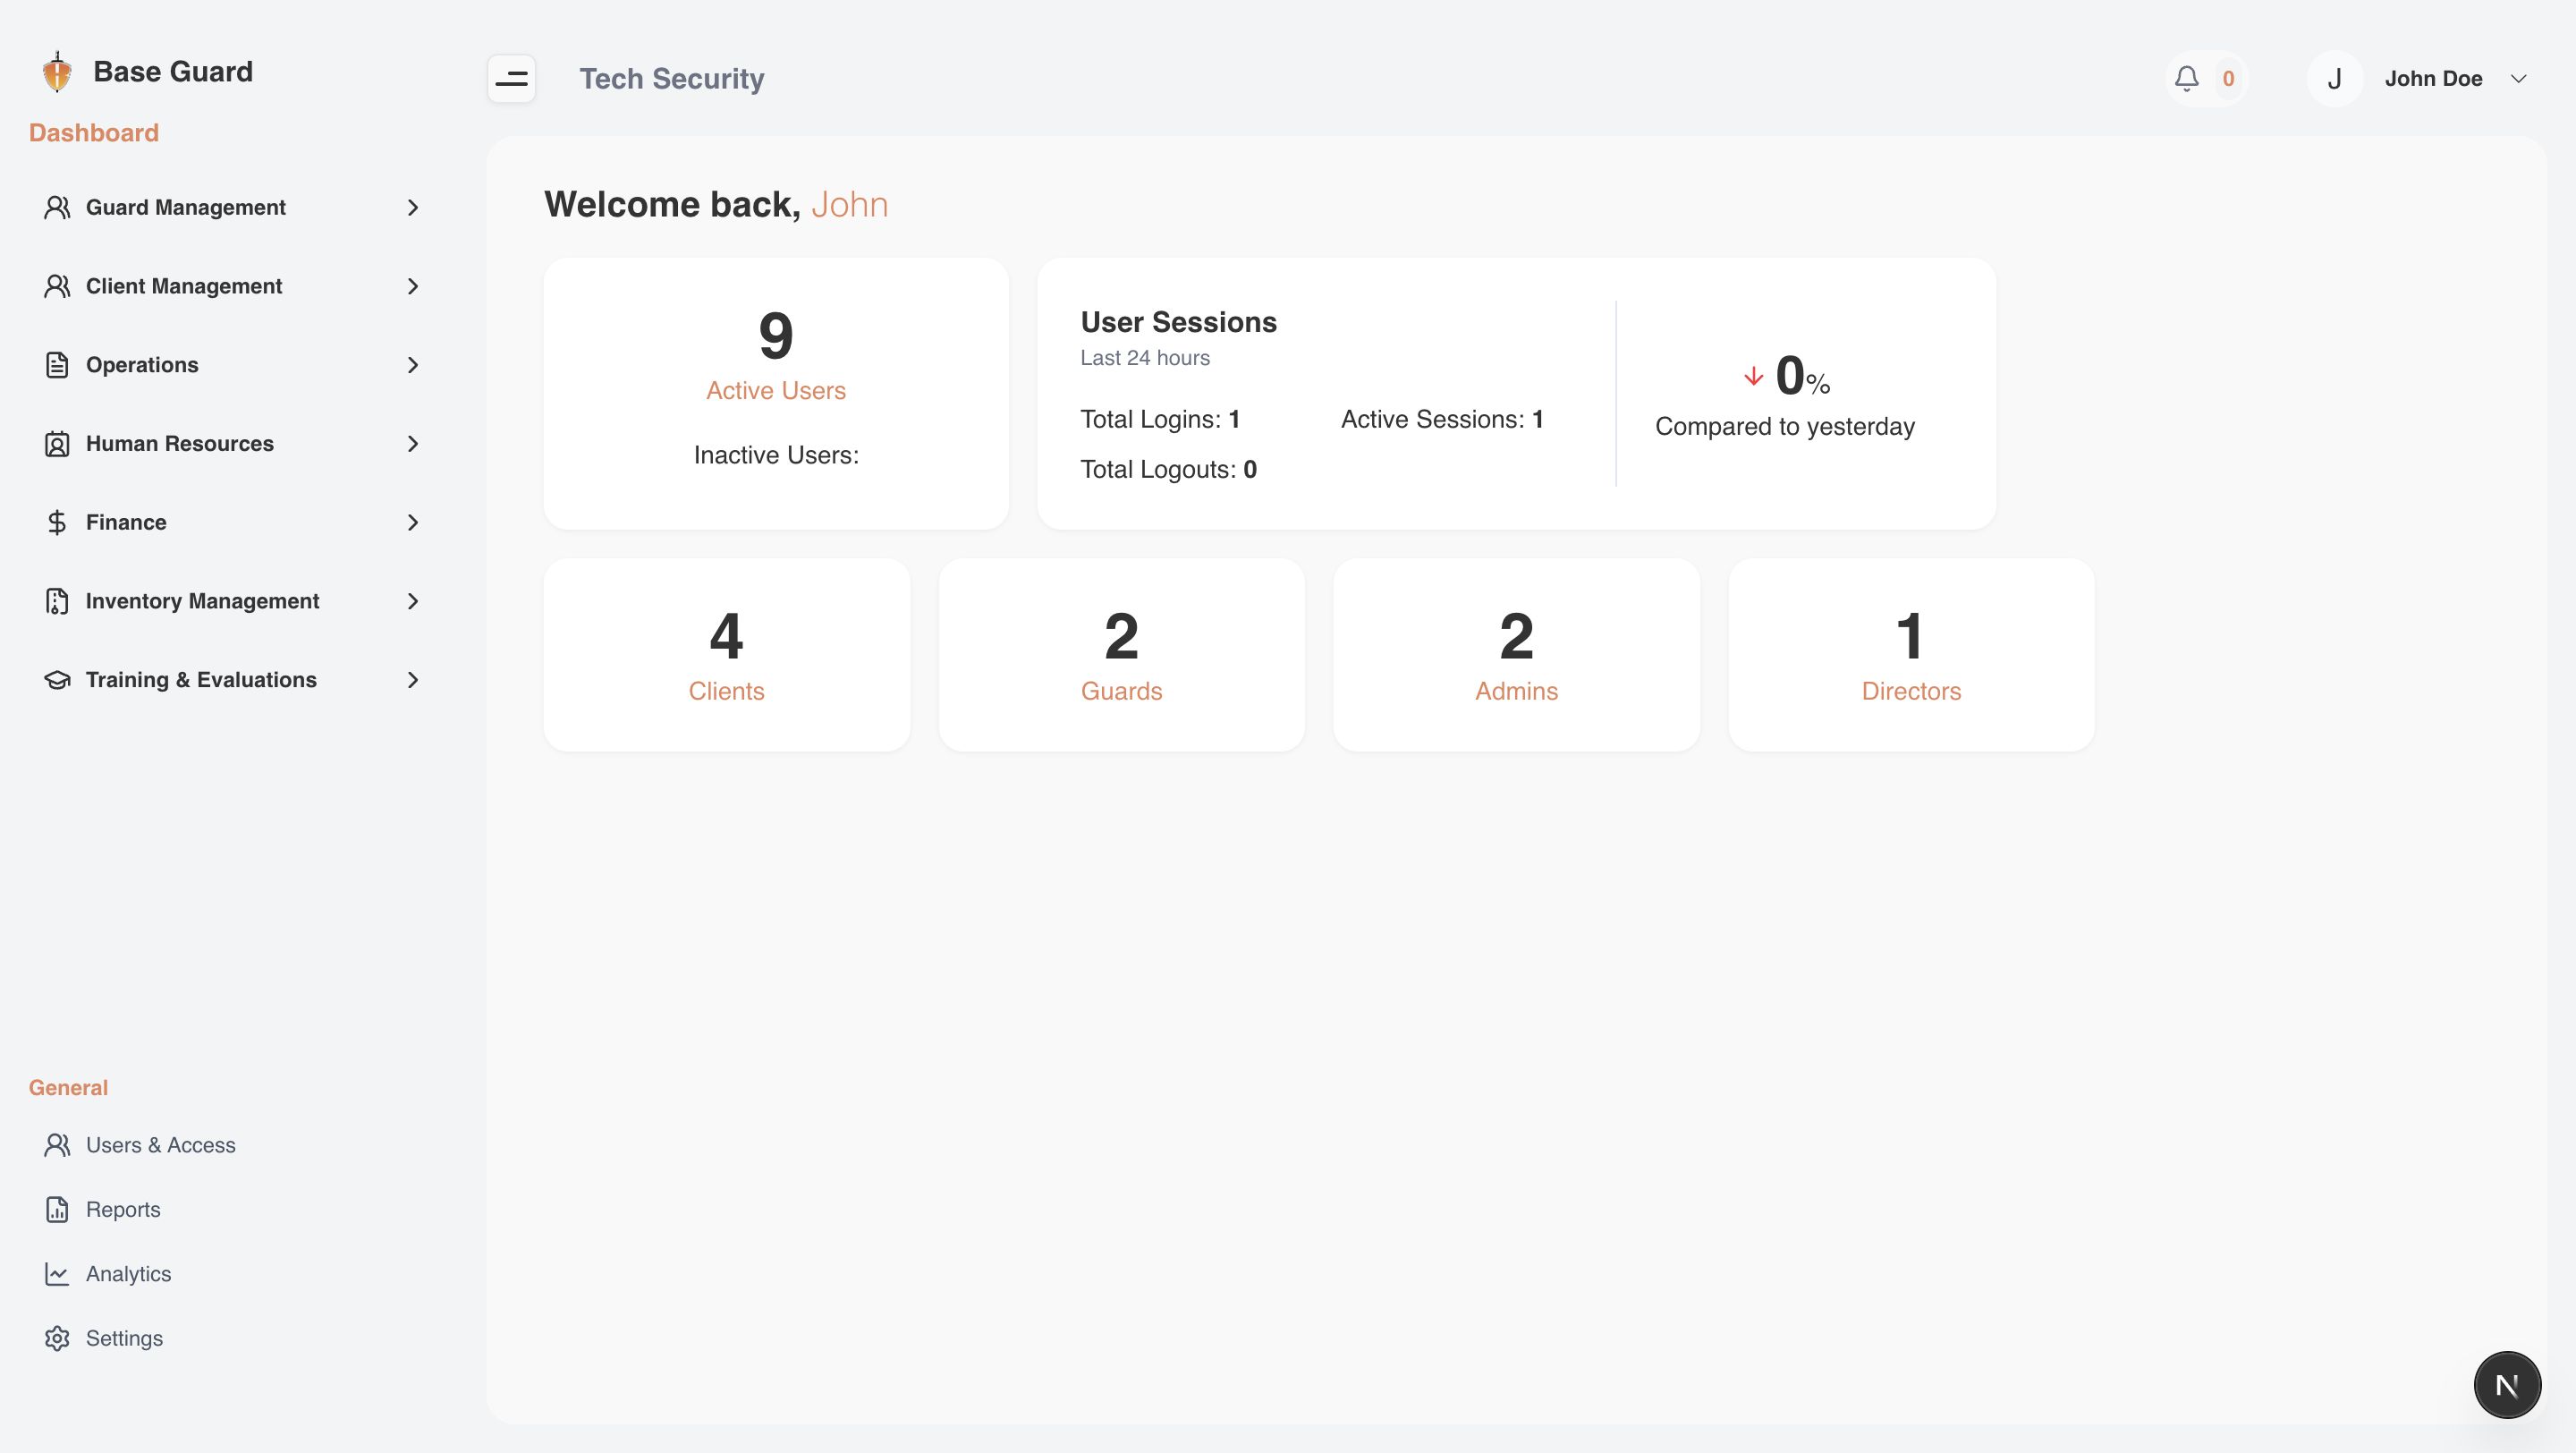This screenshot has height=1453, width=2576.
Task: Click the Dashboard heading link
Action: [x=93, y=133]
